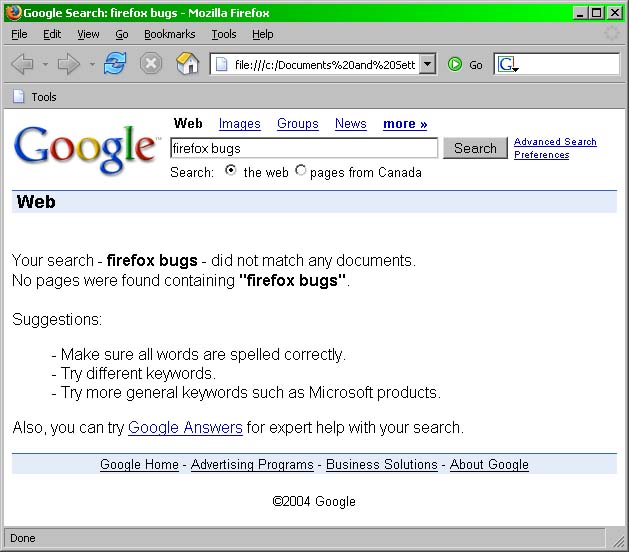Click the Google logo
Image resolution: width=629 pixels, height=552 pixels.
pos(86,149)
